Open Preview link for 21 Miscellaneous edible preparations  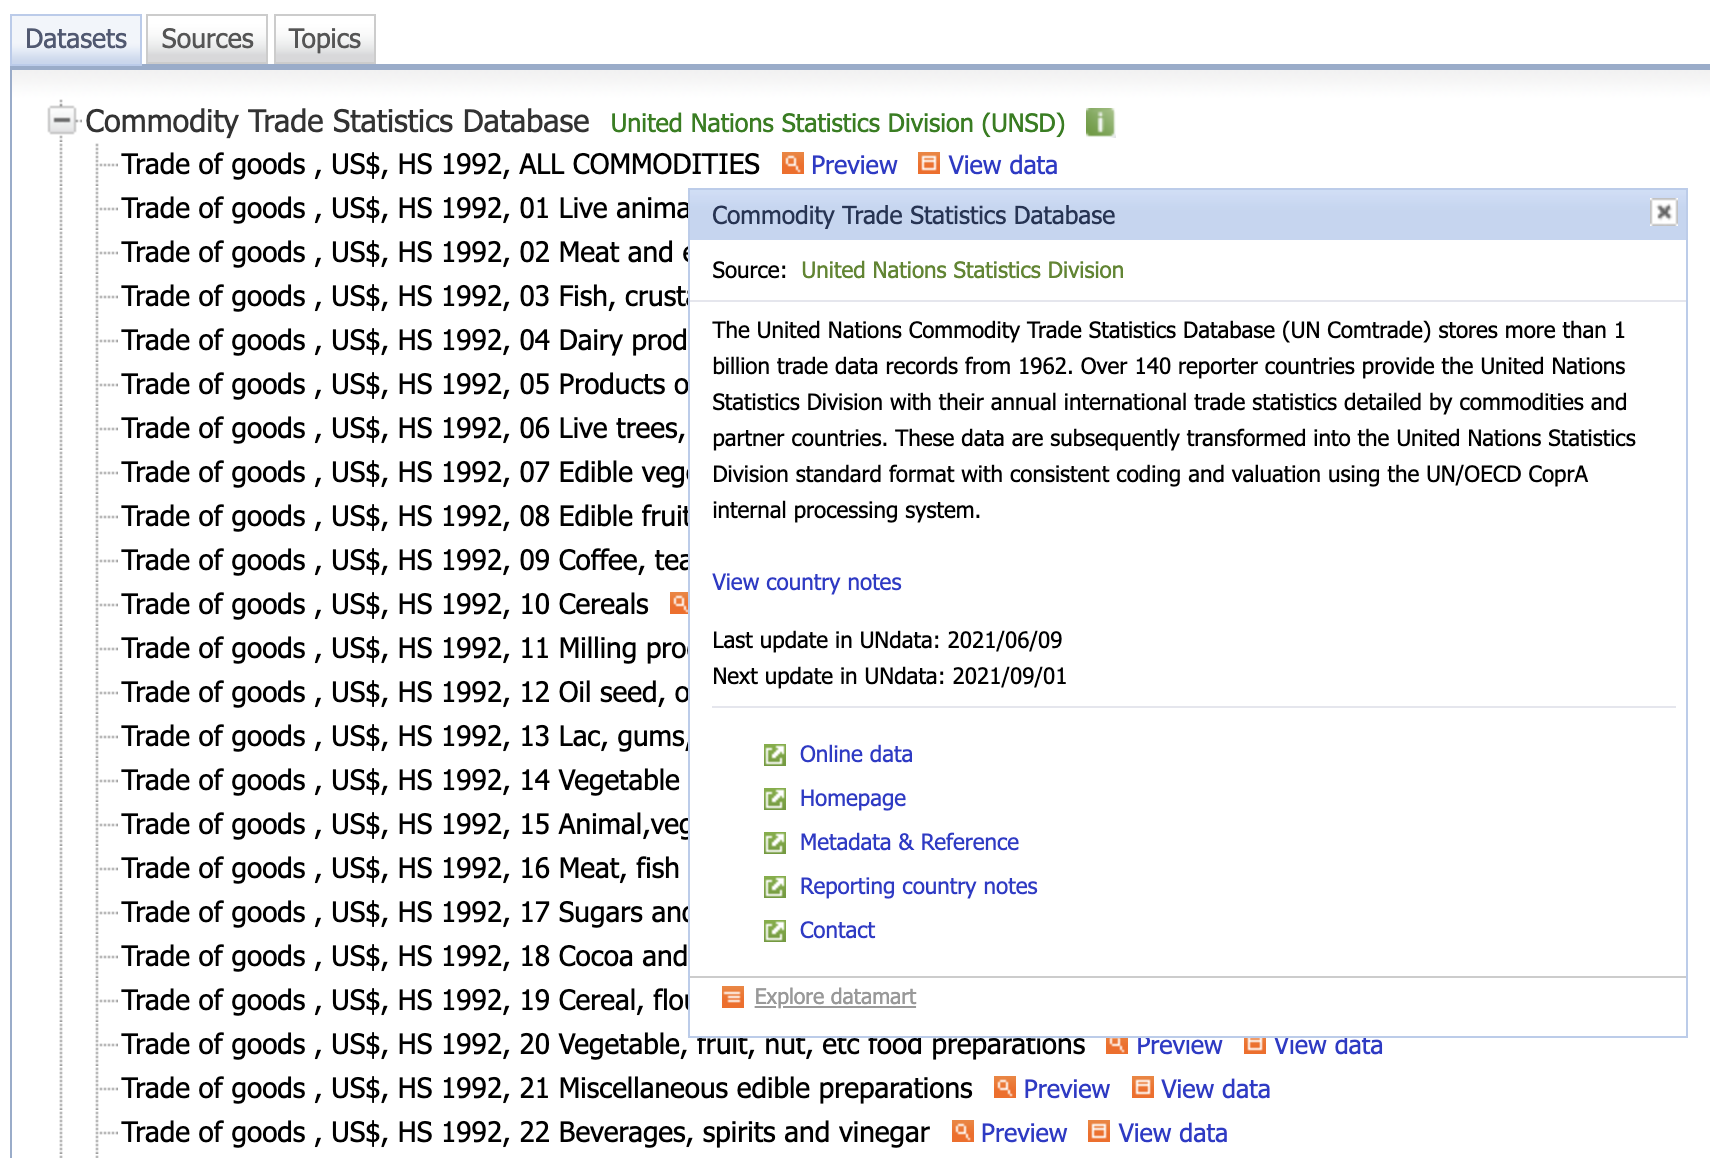[1066, 1089]
